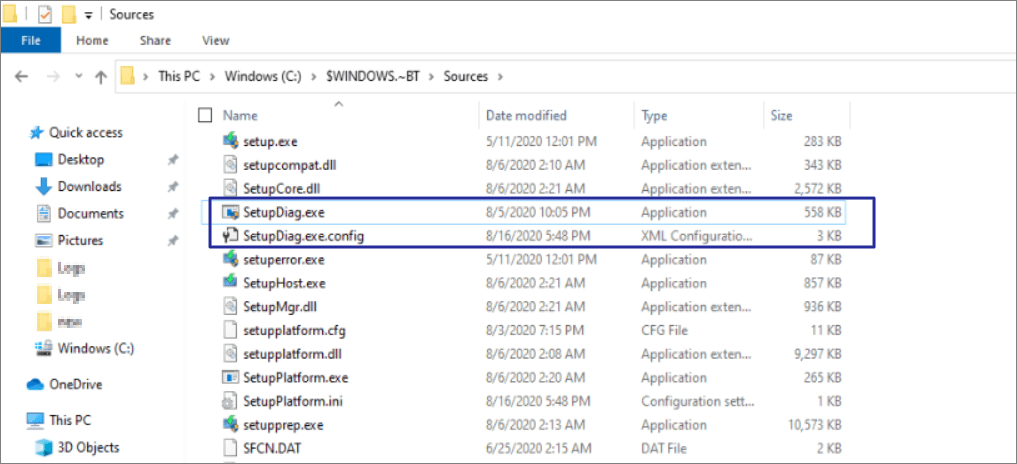
Task: Click the Downloads arrow icon in sidebar
Action: click(43, 186)
